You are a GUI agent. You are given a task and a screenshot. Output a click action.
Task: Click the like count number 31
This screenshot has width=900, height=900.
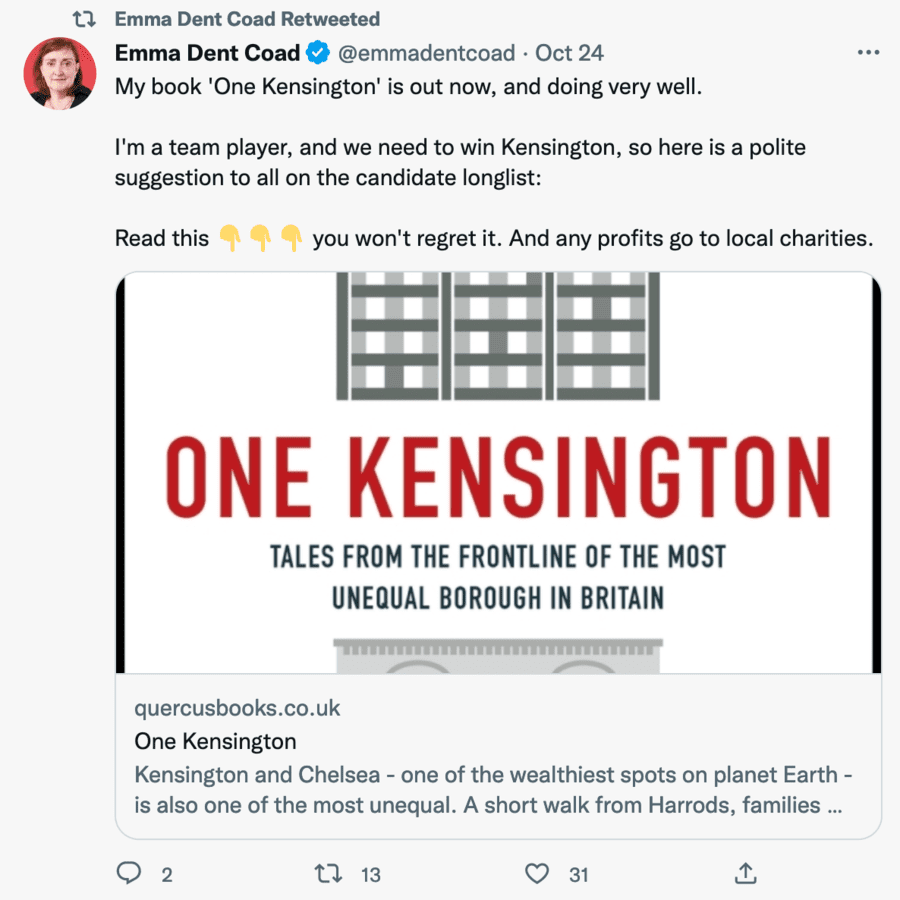click(x=578, y=874)
